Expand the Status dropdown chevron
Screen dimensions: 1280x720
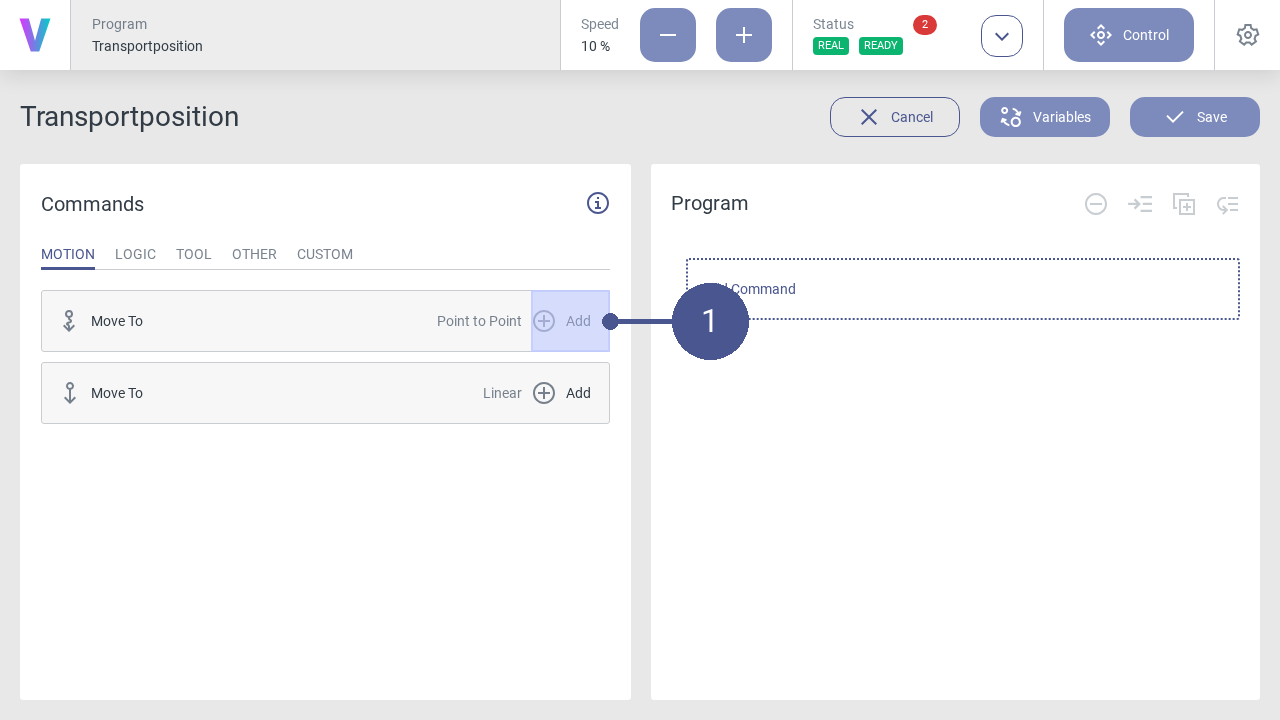1002,36
